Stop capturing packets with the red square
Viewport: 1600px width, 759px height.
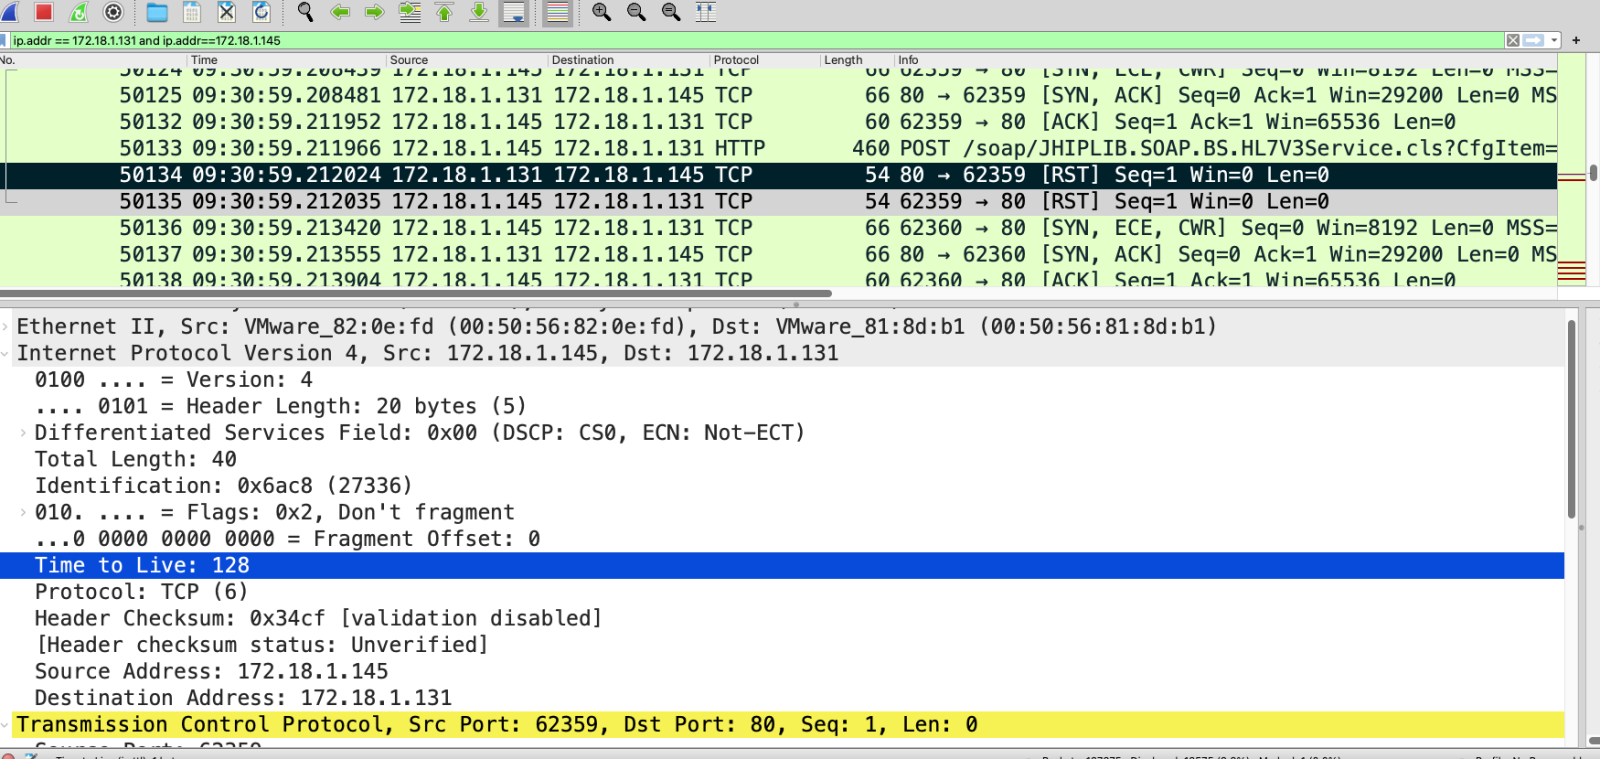click(43, 12)
